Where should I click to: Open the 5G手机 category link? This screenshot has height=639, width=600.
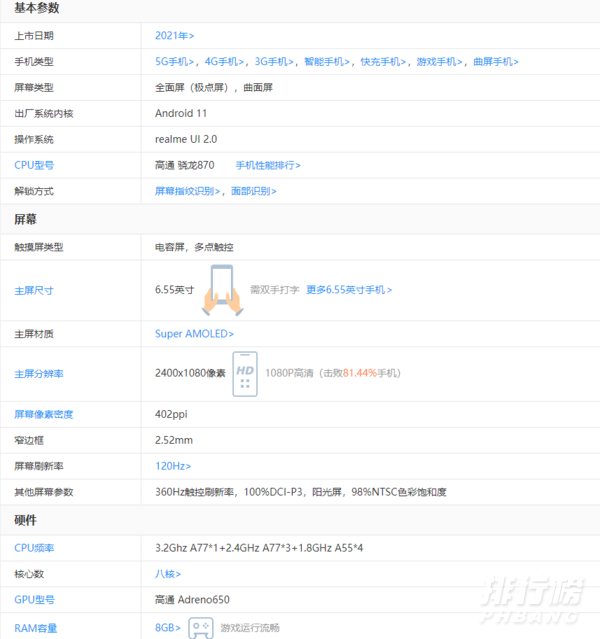click(176, 61)
